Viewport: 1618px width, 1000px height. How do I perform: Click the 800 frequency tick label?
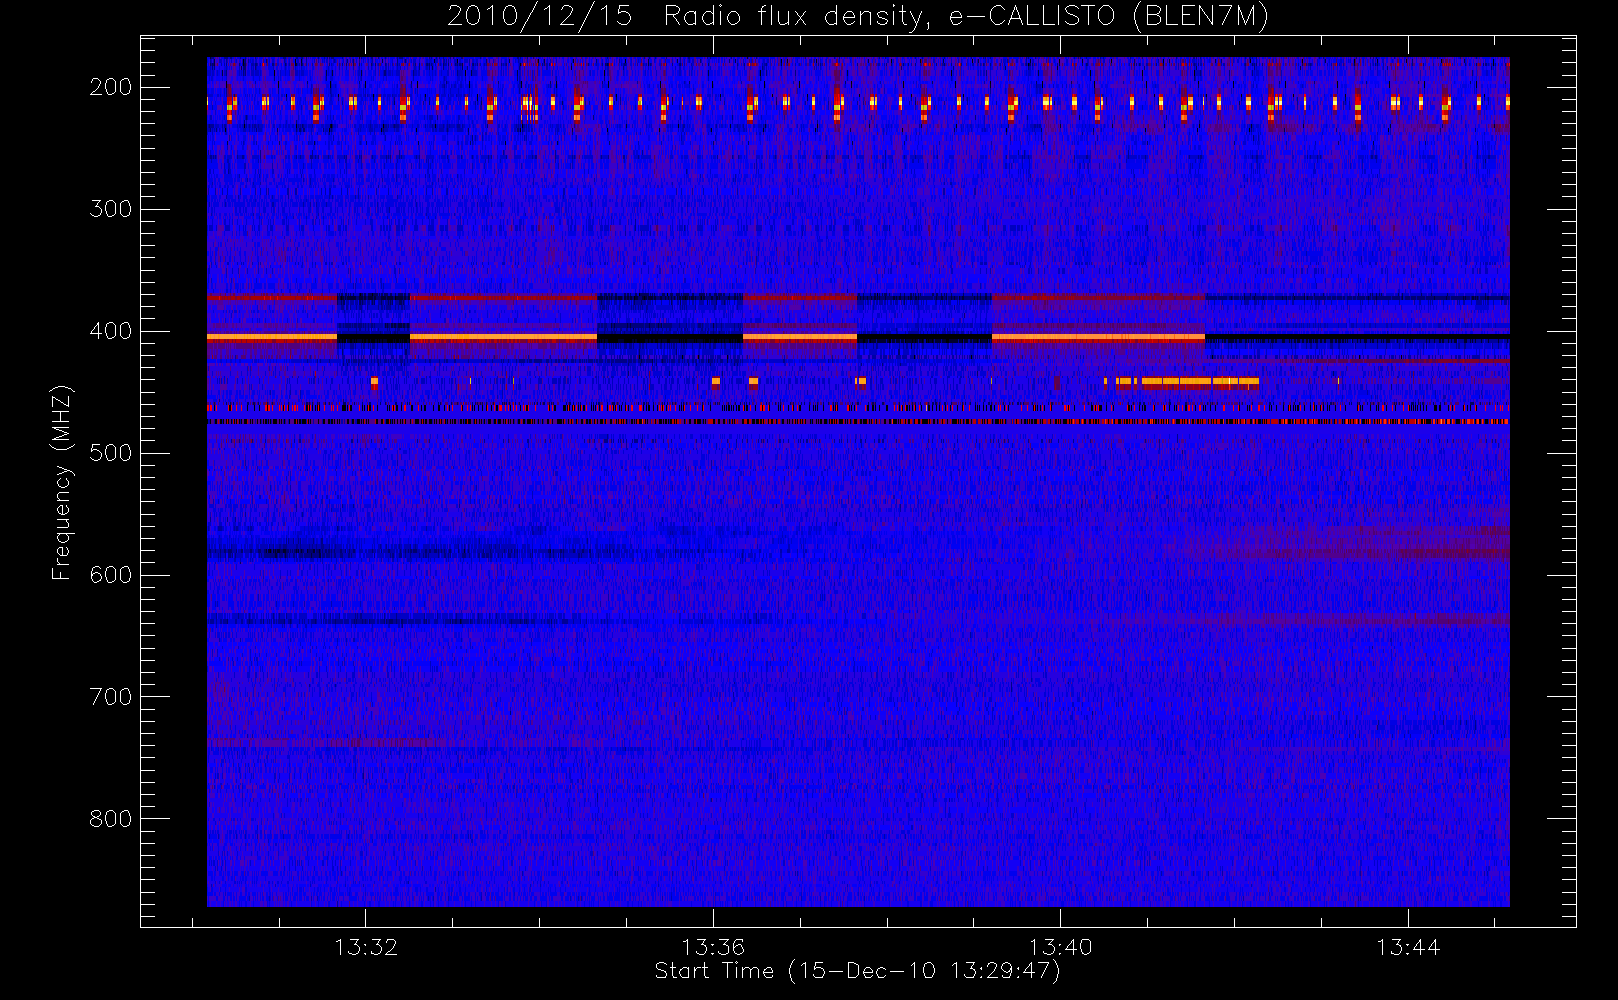coord(111,819)
